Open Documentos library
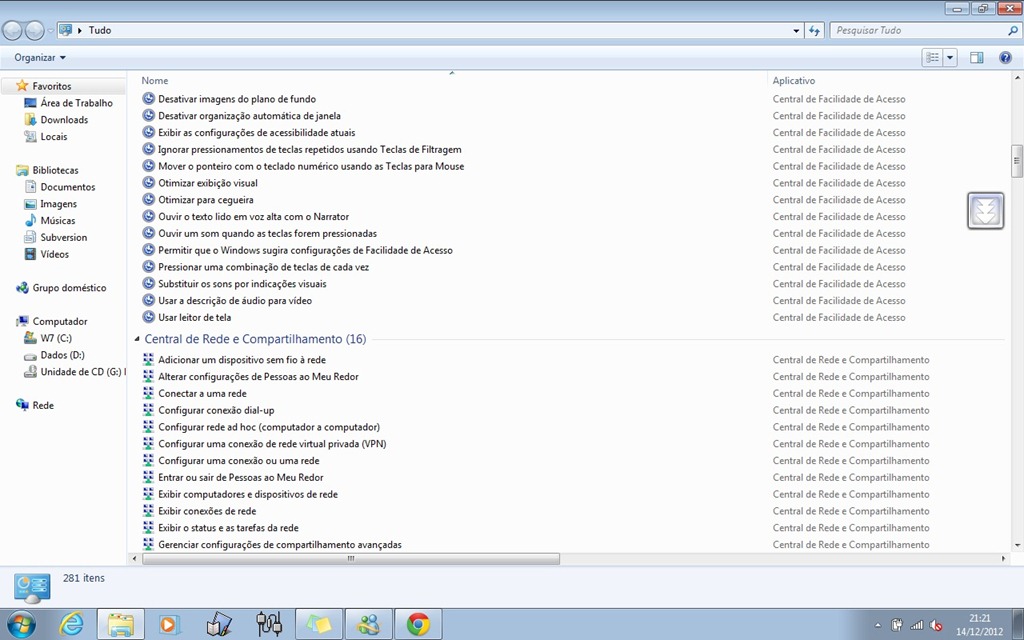Viewport: 1024px width, 640px height. coord(67,187)
